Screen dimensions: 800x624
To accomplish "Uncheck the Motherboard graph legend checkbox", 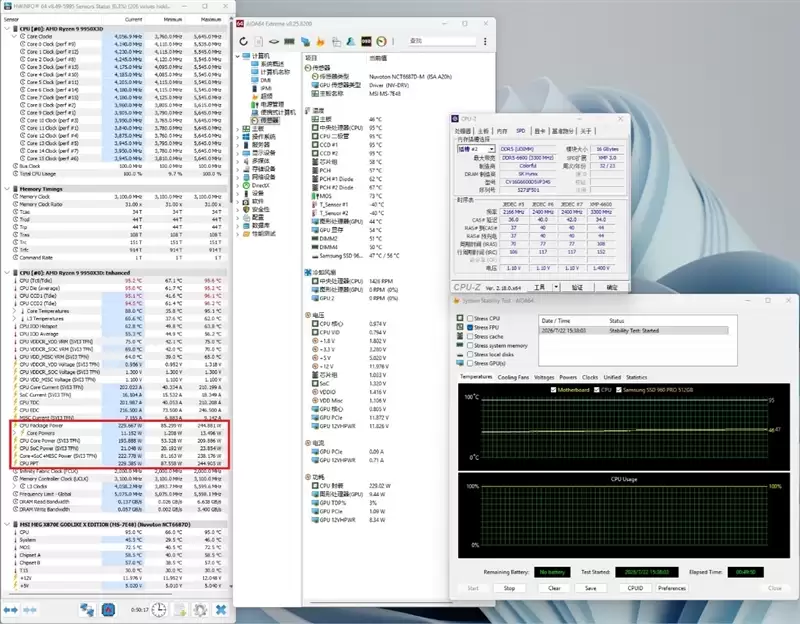I will (554, 390).
